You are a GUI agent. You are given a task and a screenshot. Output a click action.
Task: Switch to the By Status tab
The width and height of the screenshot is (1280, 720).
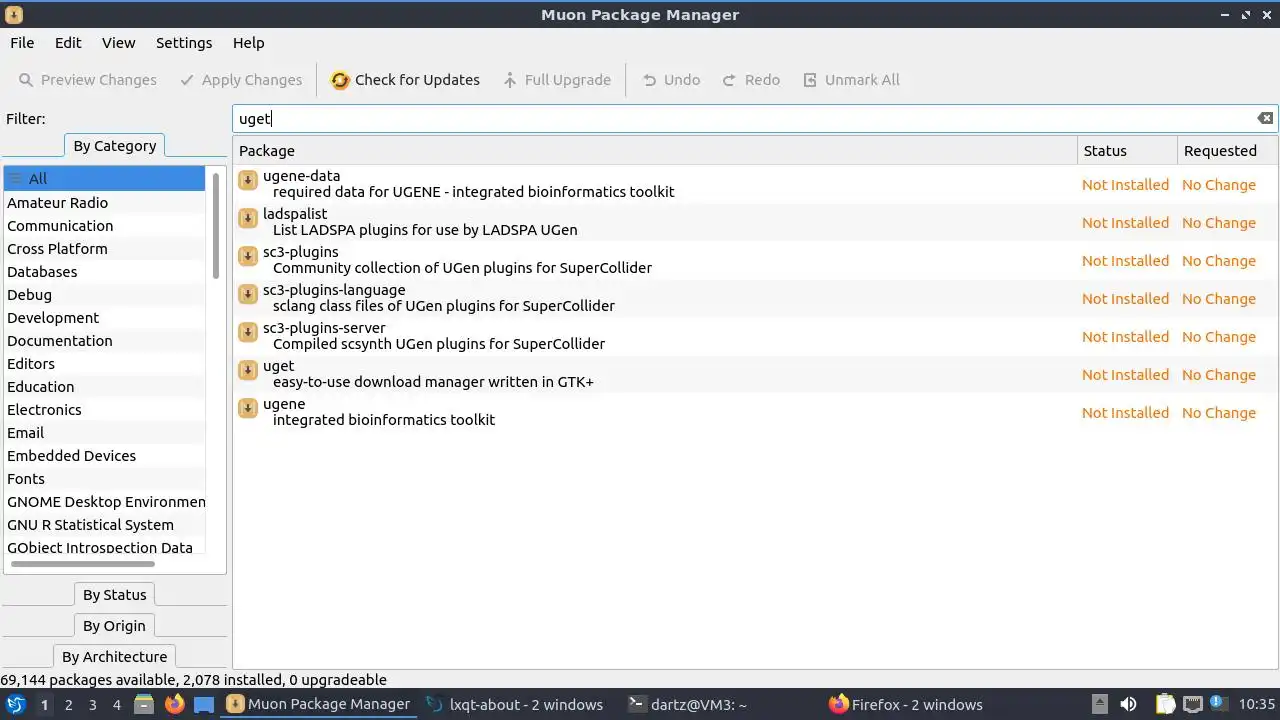115,595
